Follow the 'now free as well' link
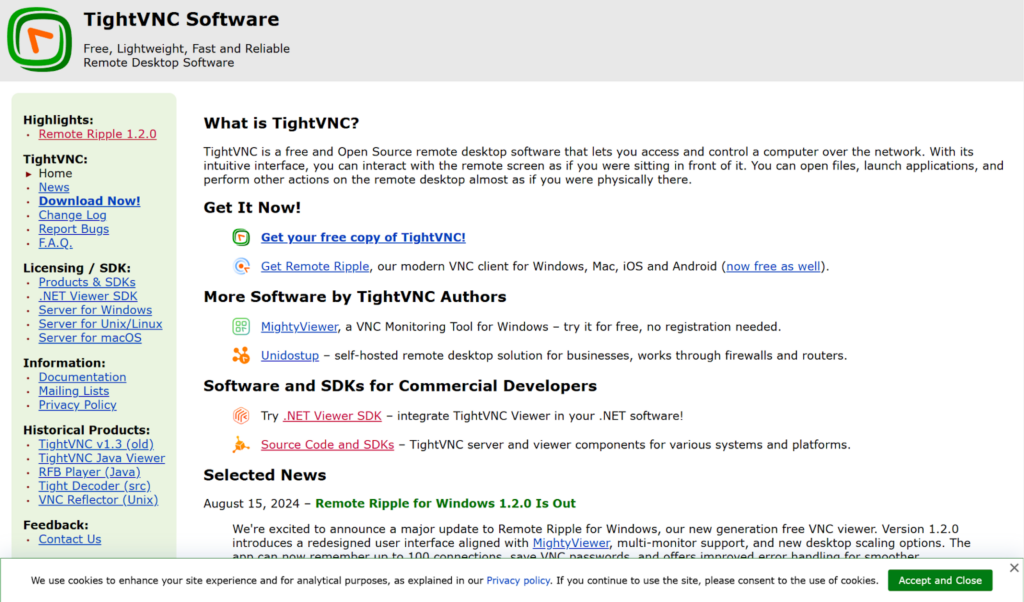Image resolution: width=1024 pixels, height=602 pixels. tap(773, 266)
